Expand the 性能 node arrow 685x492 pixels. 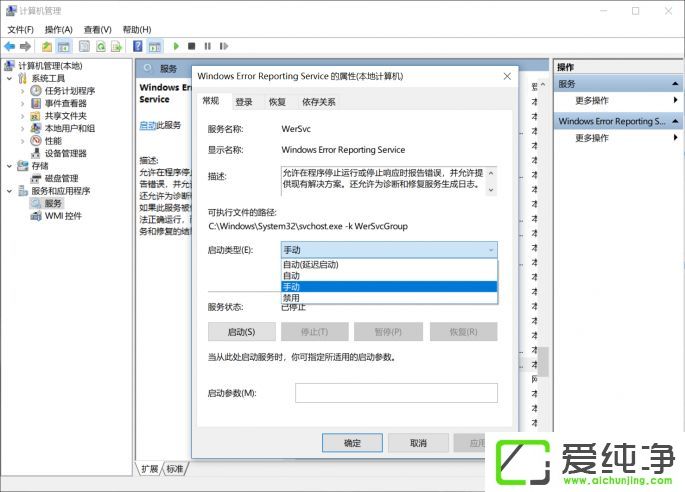click(x=22, y=141)
